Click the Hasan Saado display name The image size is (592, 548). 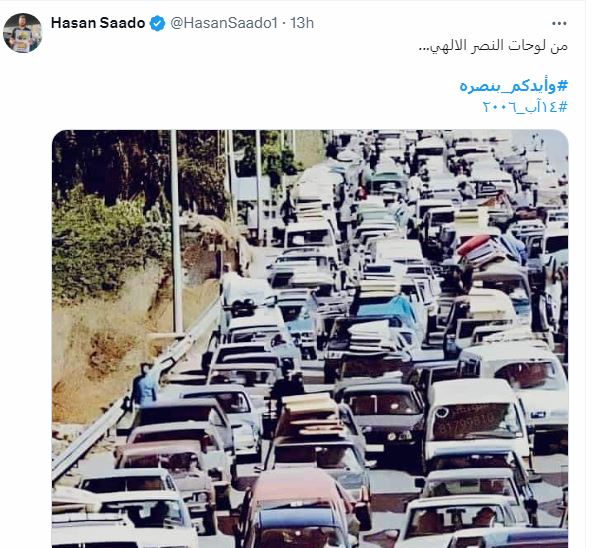coord(98,23)
